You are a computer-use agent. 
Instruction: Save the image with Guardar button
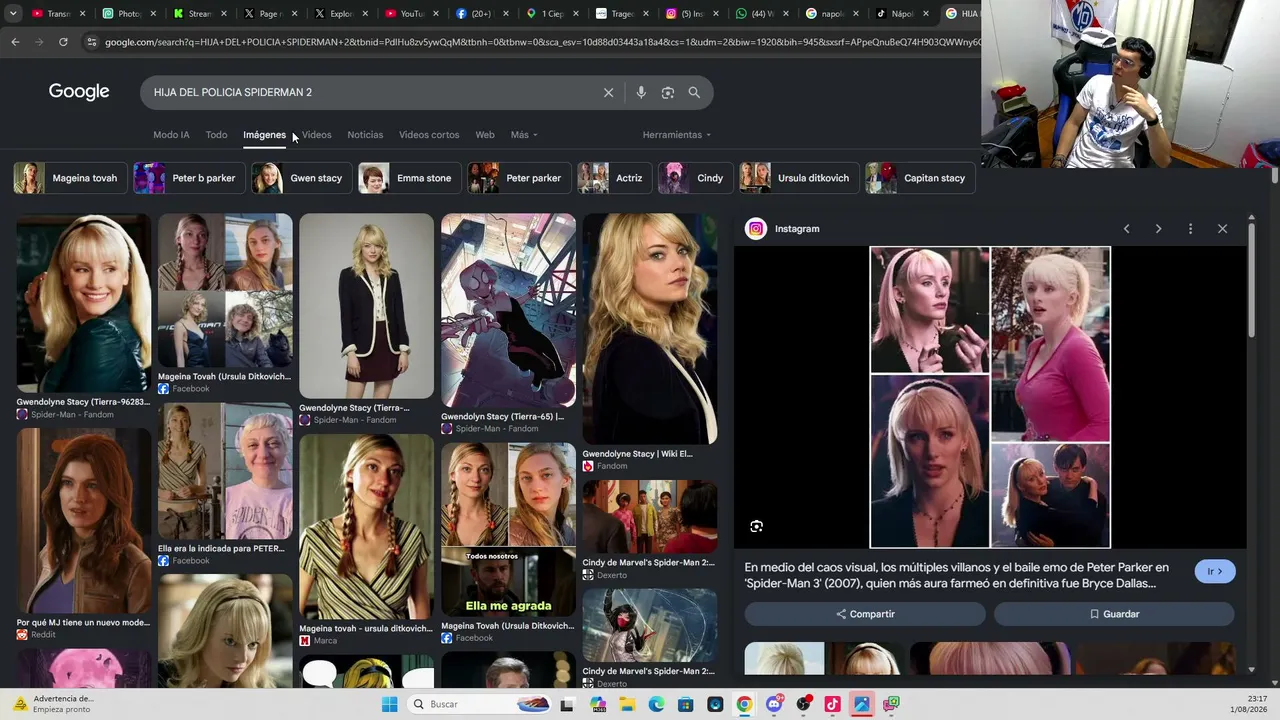point(1114,614)
